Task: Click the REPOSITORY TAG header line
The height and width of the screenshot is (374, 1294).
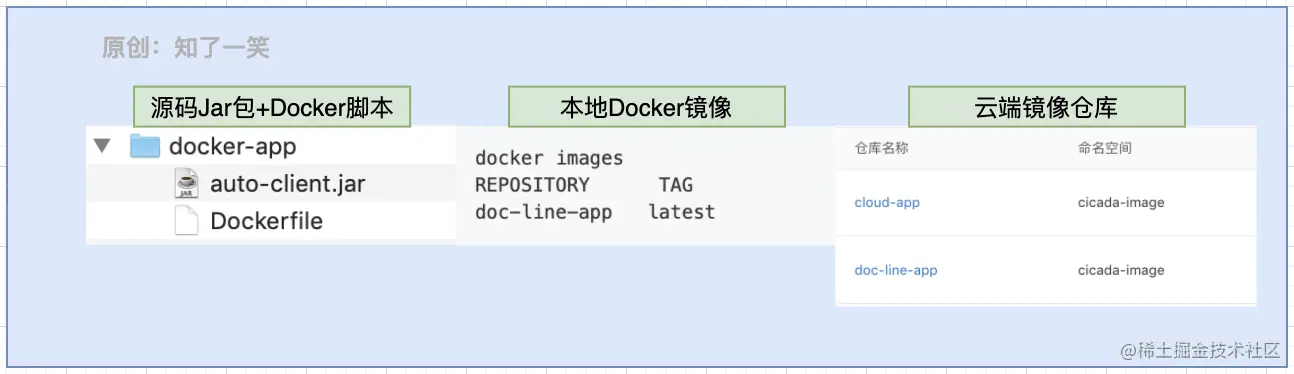Action: coord(583,185)
